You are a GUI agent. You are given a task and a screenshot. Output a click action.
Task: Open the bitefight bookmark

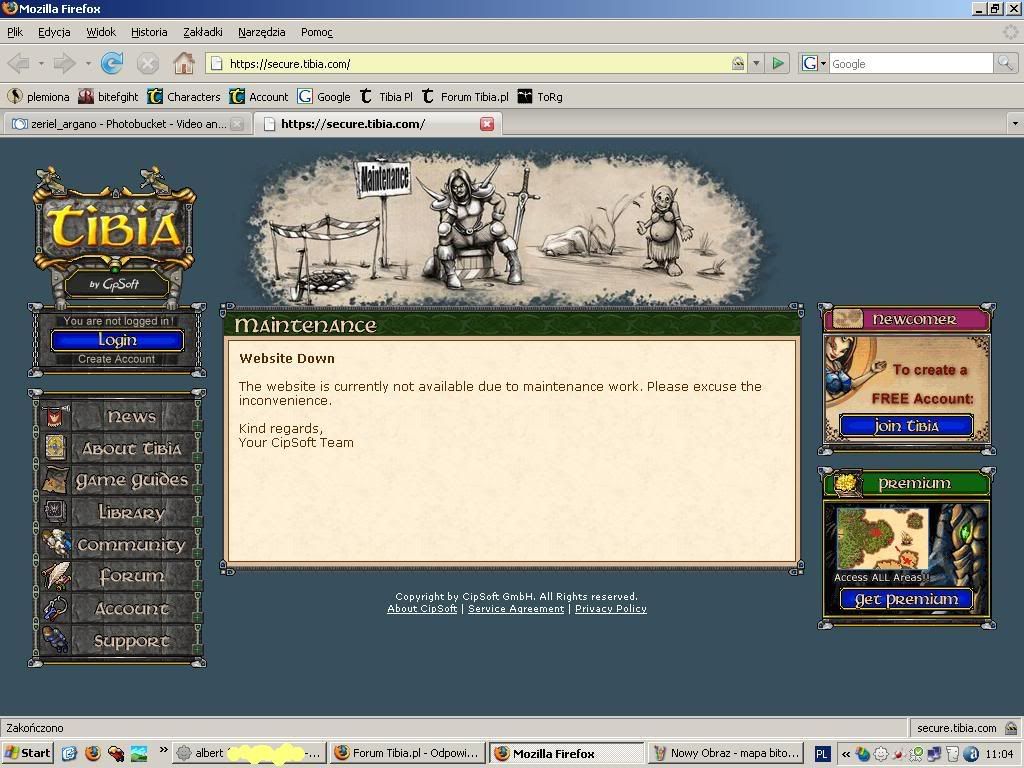[108, 97]
